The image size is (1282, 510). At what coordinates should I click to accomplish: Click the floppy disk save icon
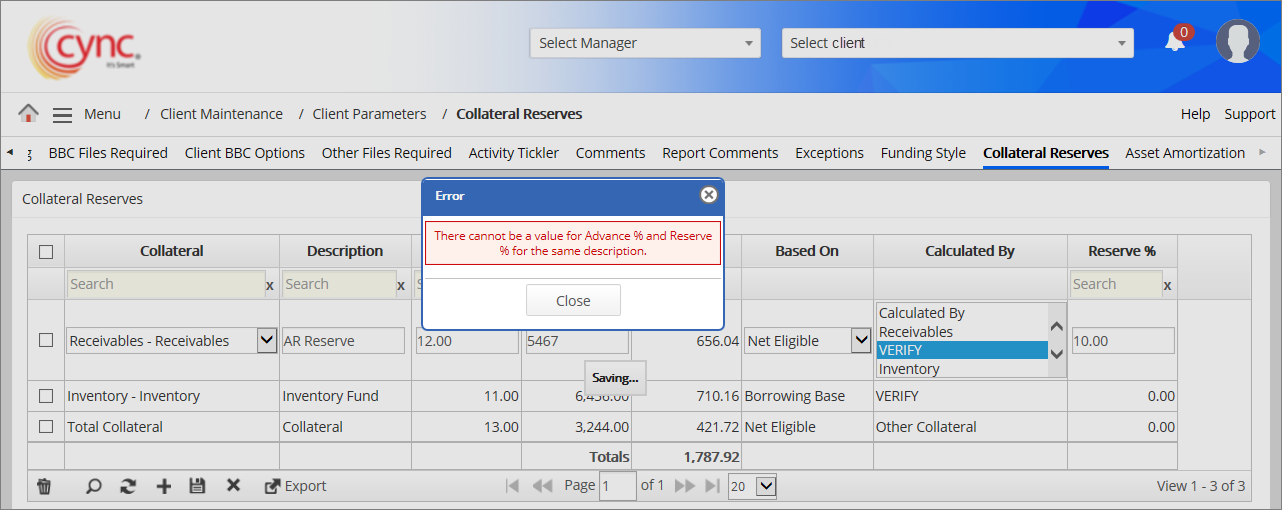197,486
